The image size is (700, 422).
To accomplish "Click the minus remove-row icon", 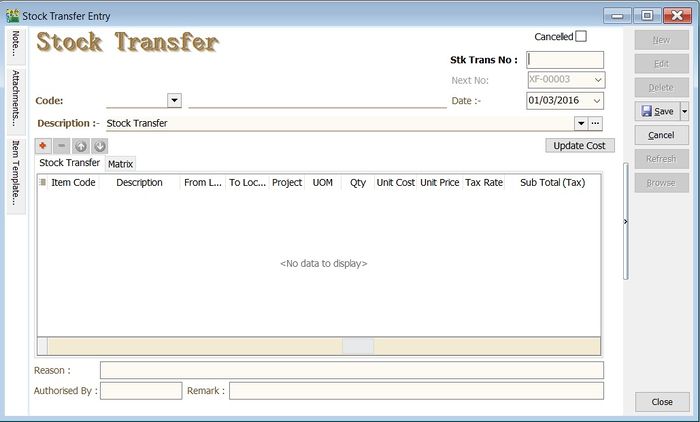I will click(62, 146).
